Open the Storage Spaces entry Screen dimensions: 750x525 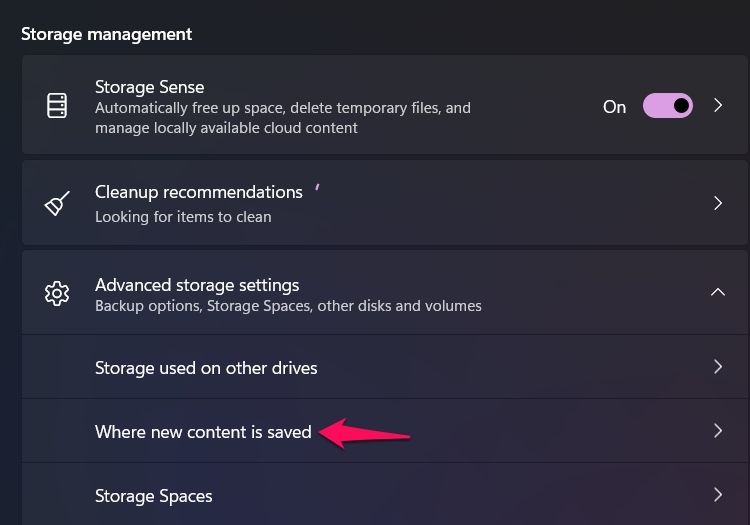click(385, 494)
